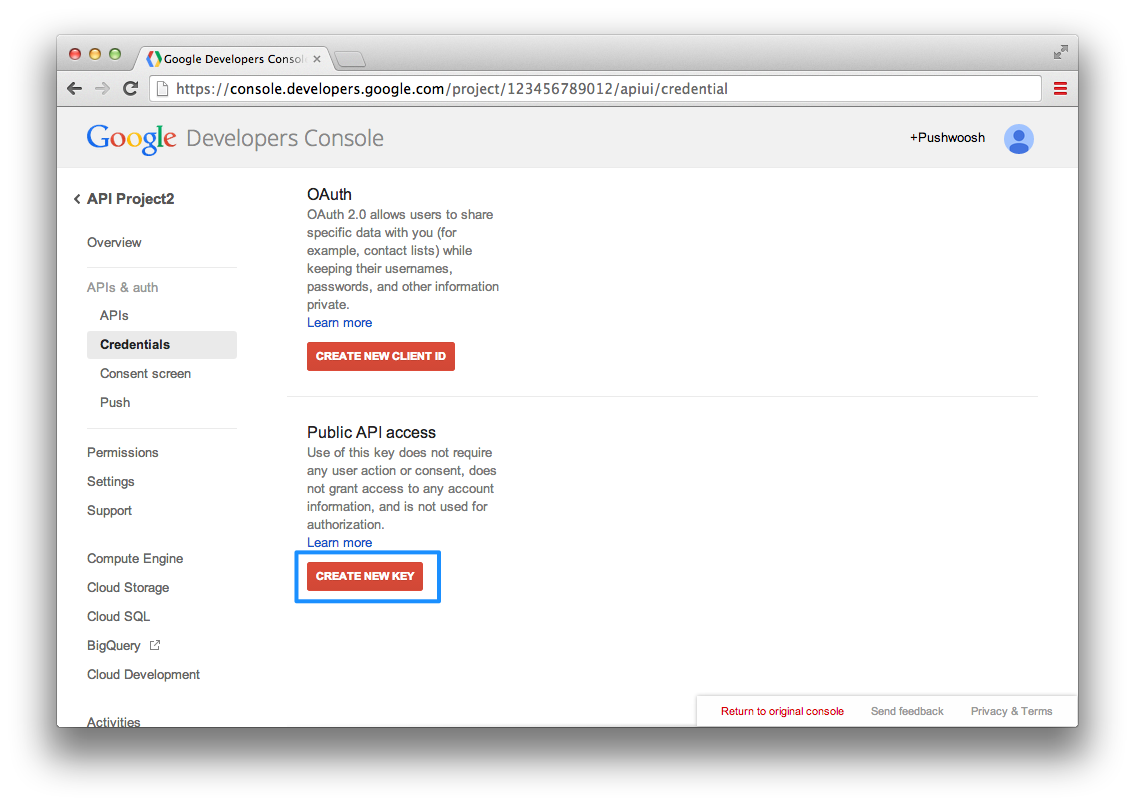Select the Google Developers Console browser tab
The image size is (1135, 806).
(234, 59)
